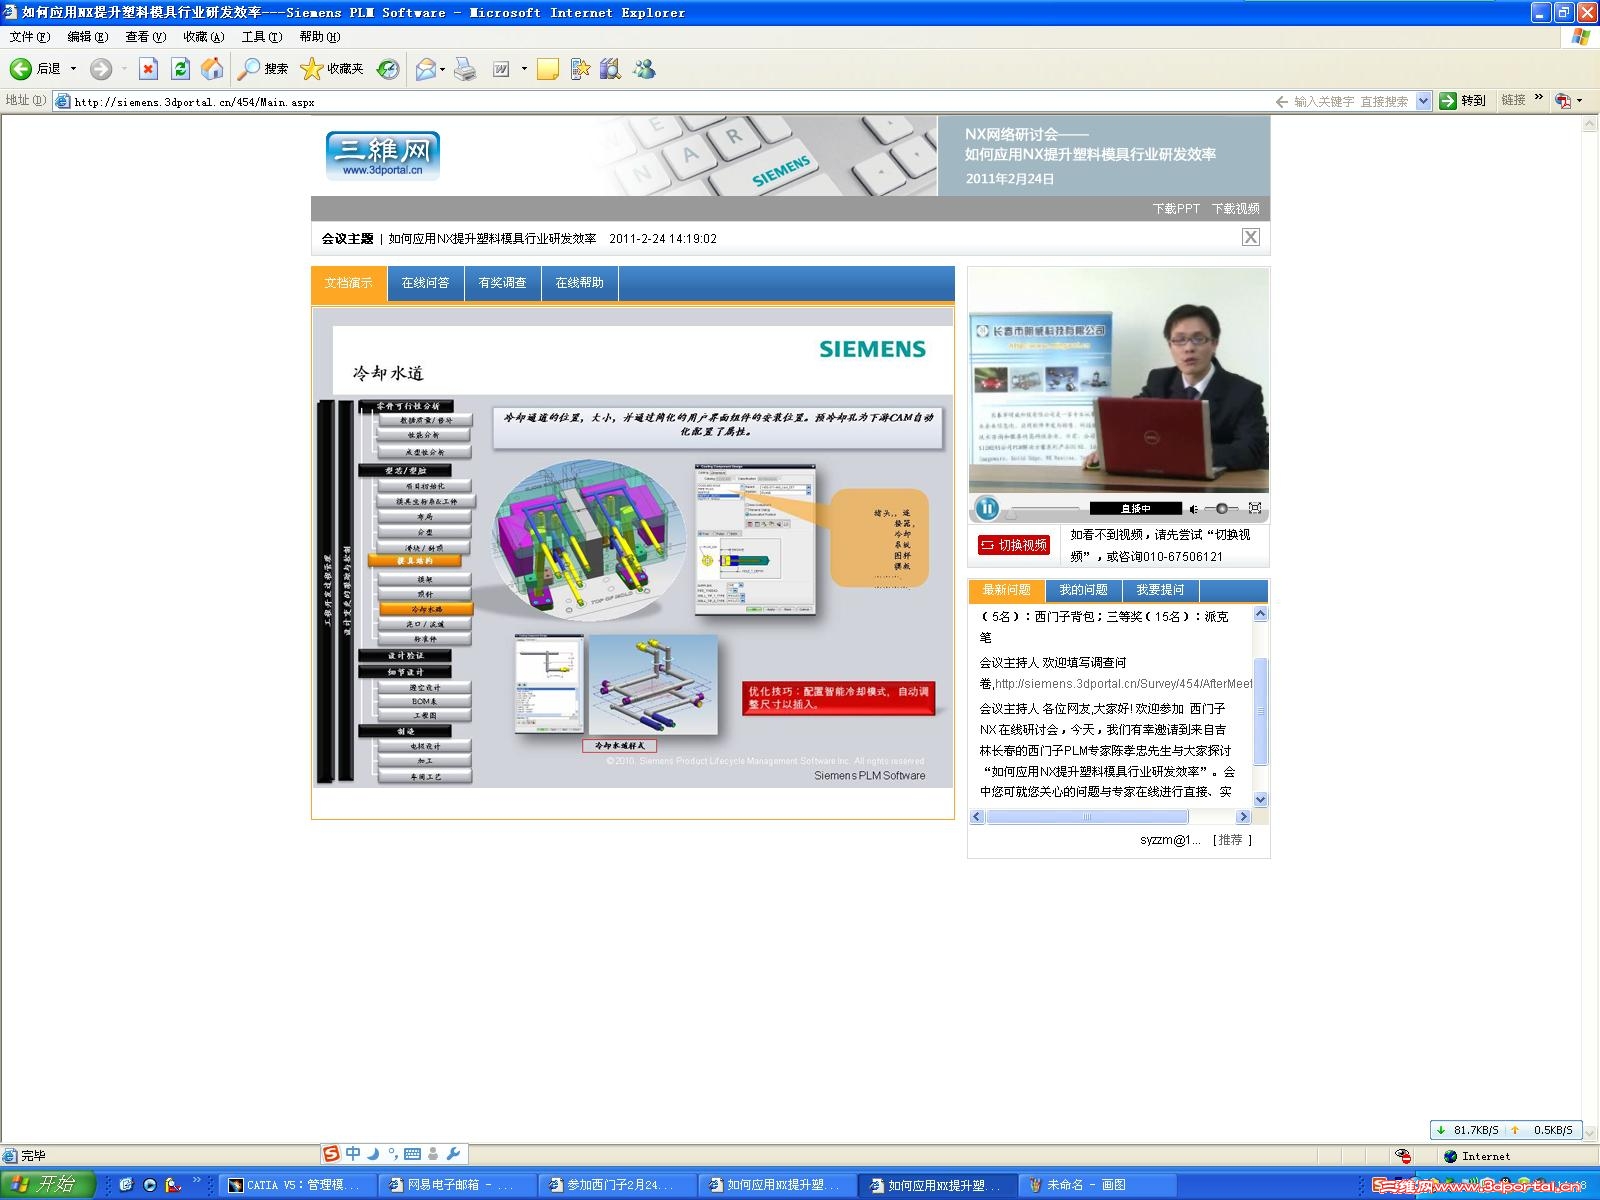
Task: Close the meeting topic bar X icon
Action: (x=1251, y=237)
